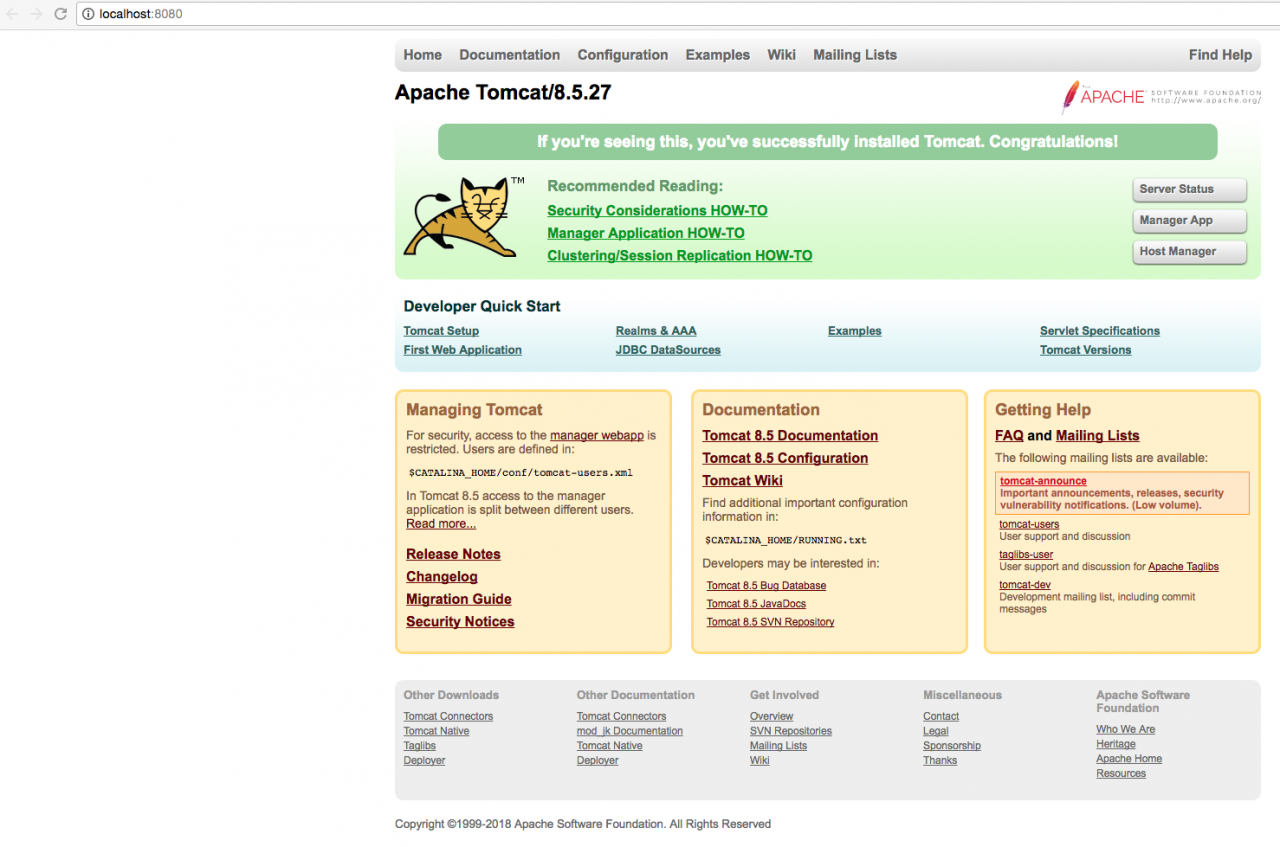Open the tomcat-announce mailing list link
This screenshot has height=847, width=1280.
pyautogui.click(x=1042, y=480)
